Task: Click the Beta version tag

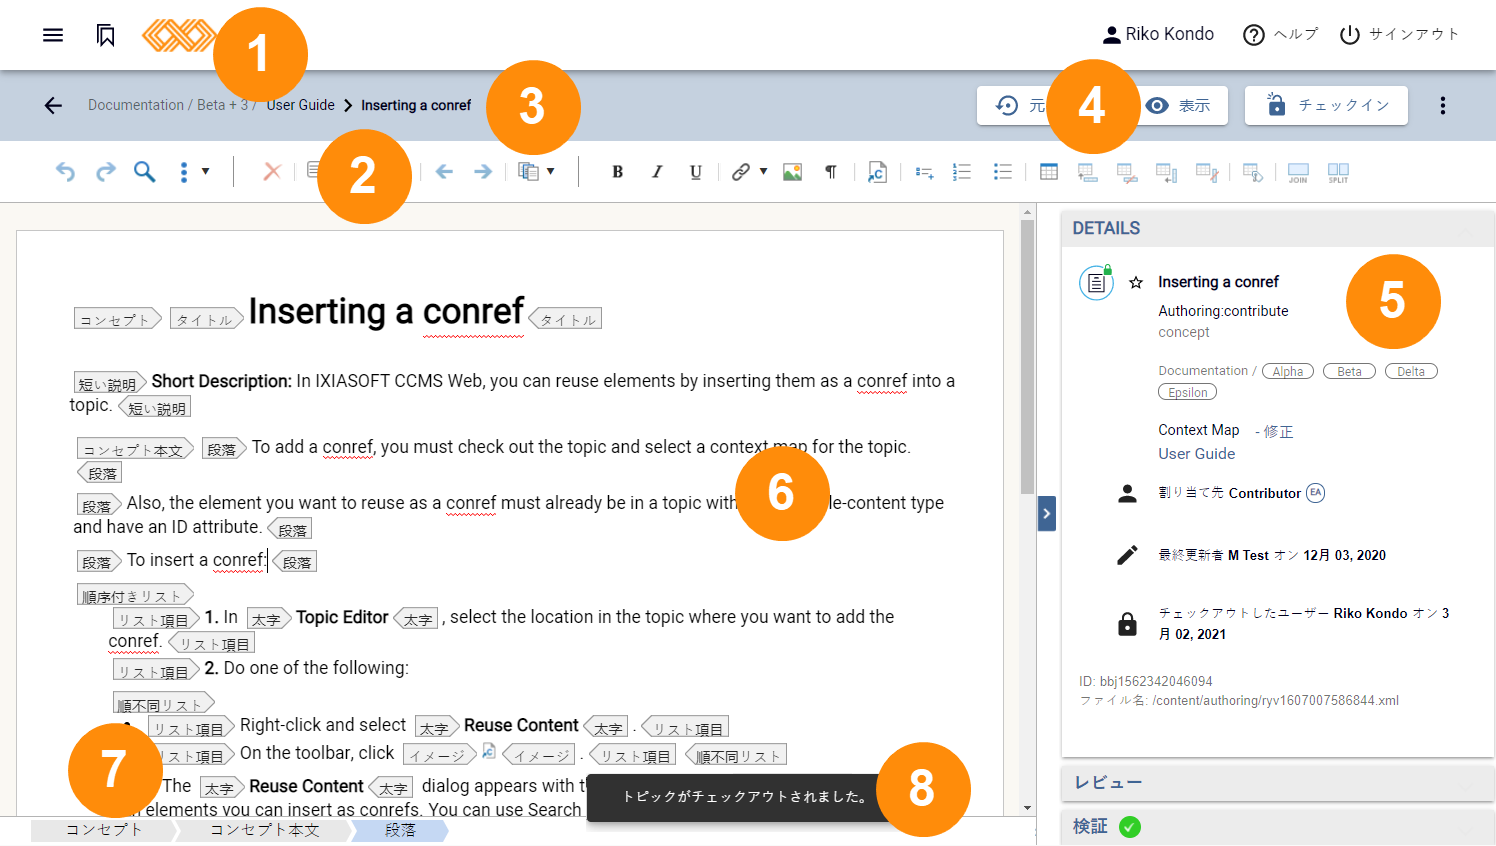Action: coord(1349,372)
